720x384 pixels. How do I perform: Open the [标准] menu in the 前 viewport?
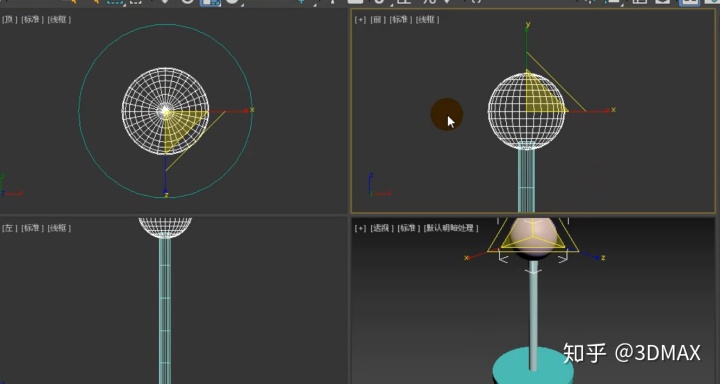tap(400, 20)
